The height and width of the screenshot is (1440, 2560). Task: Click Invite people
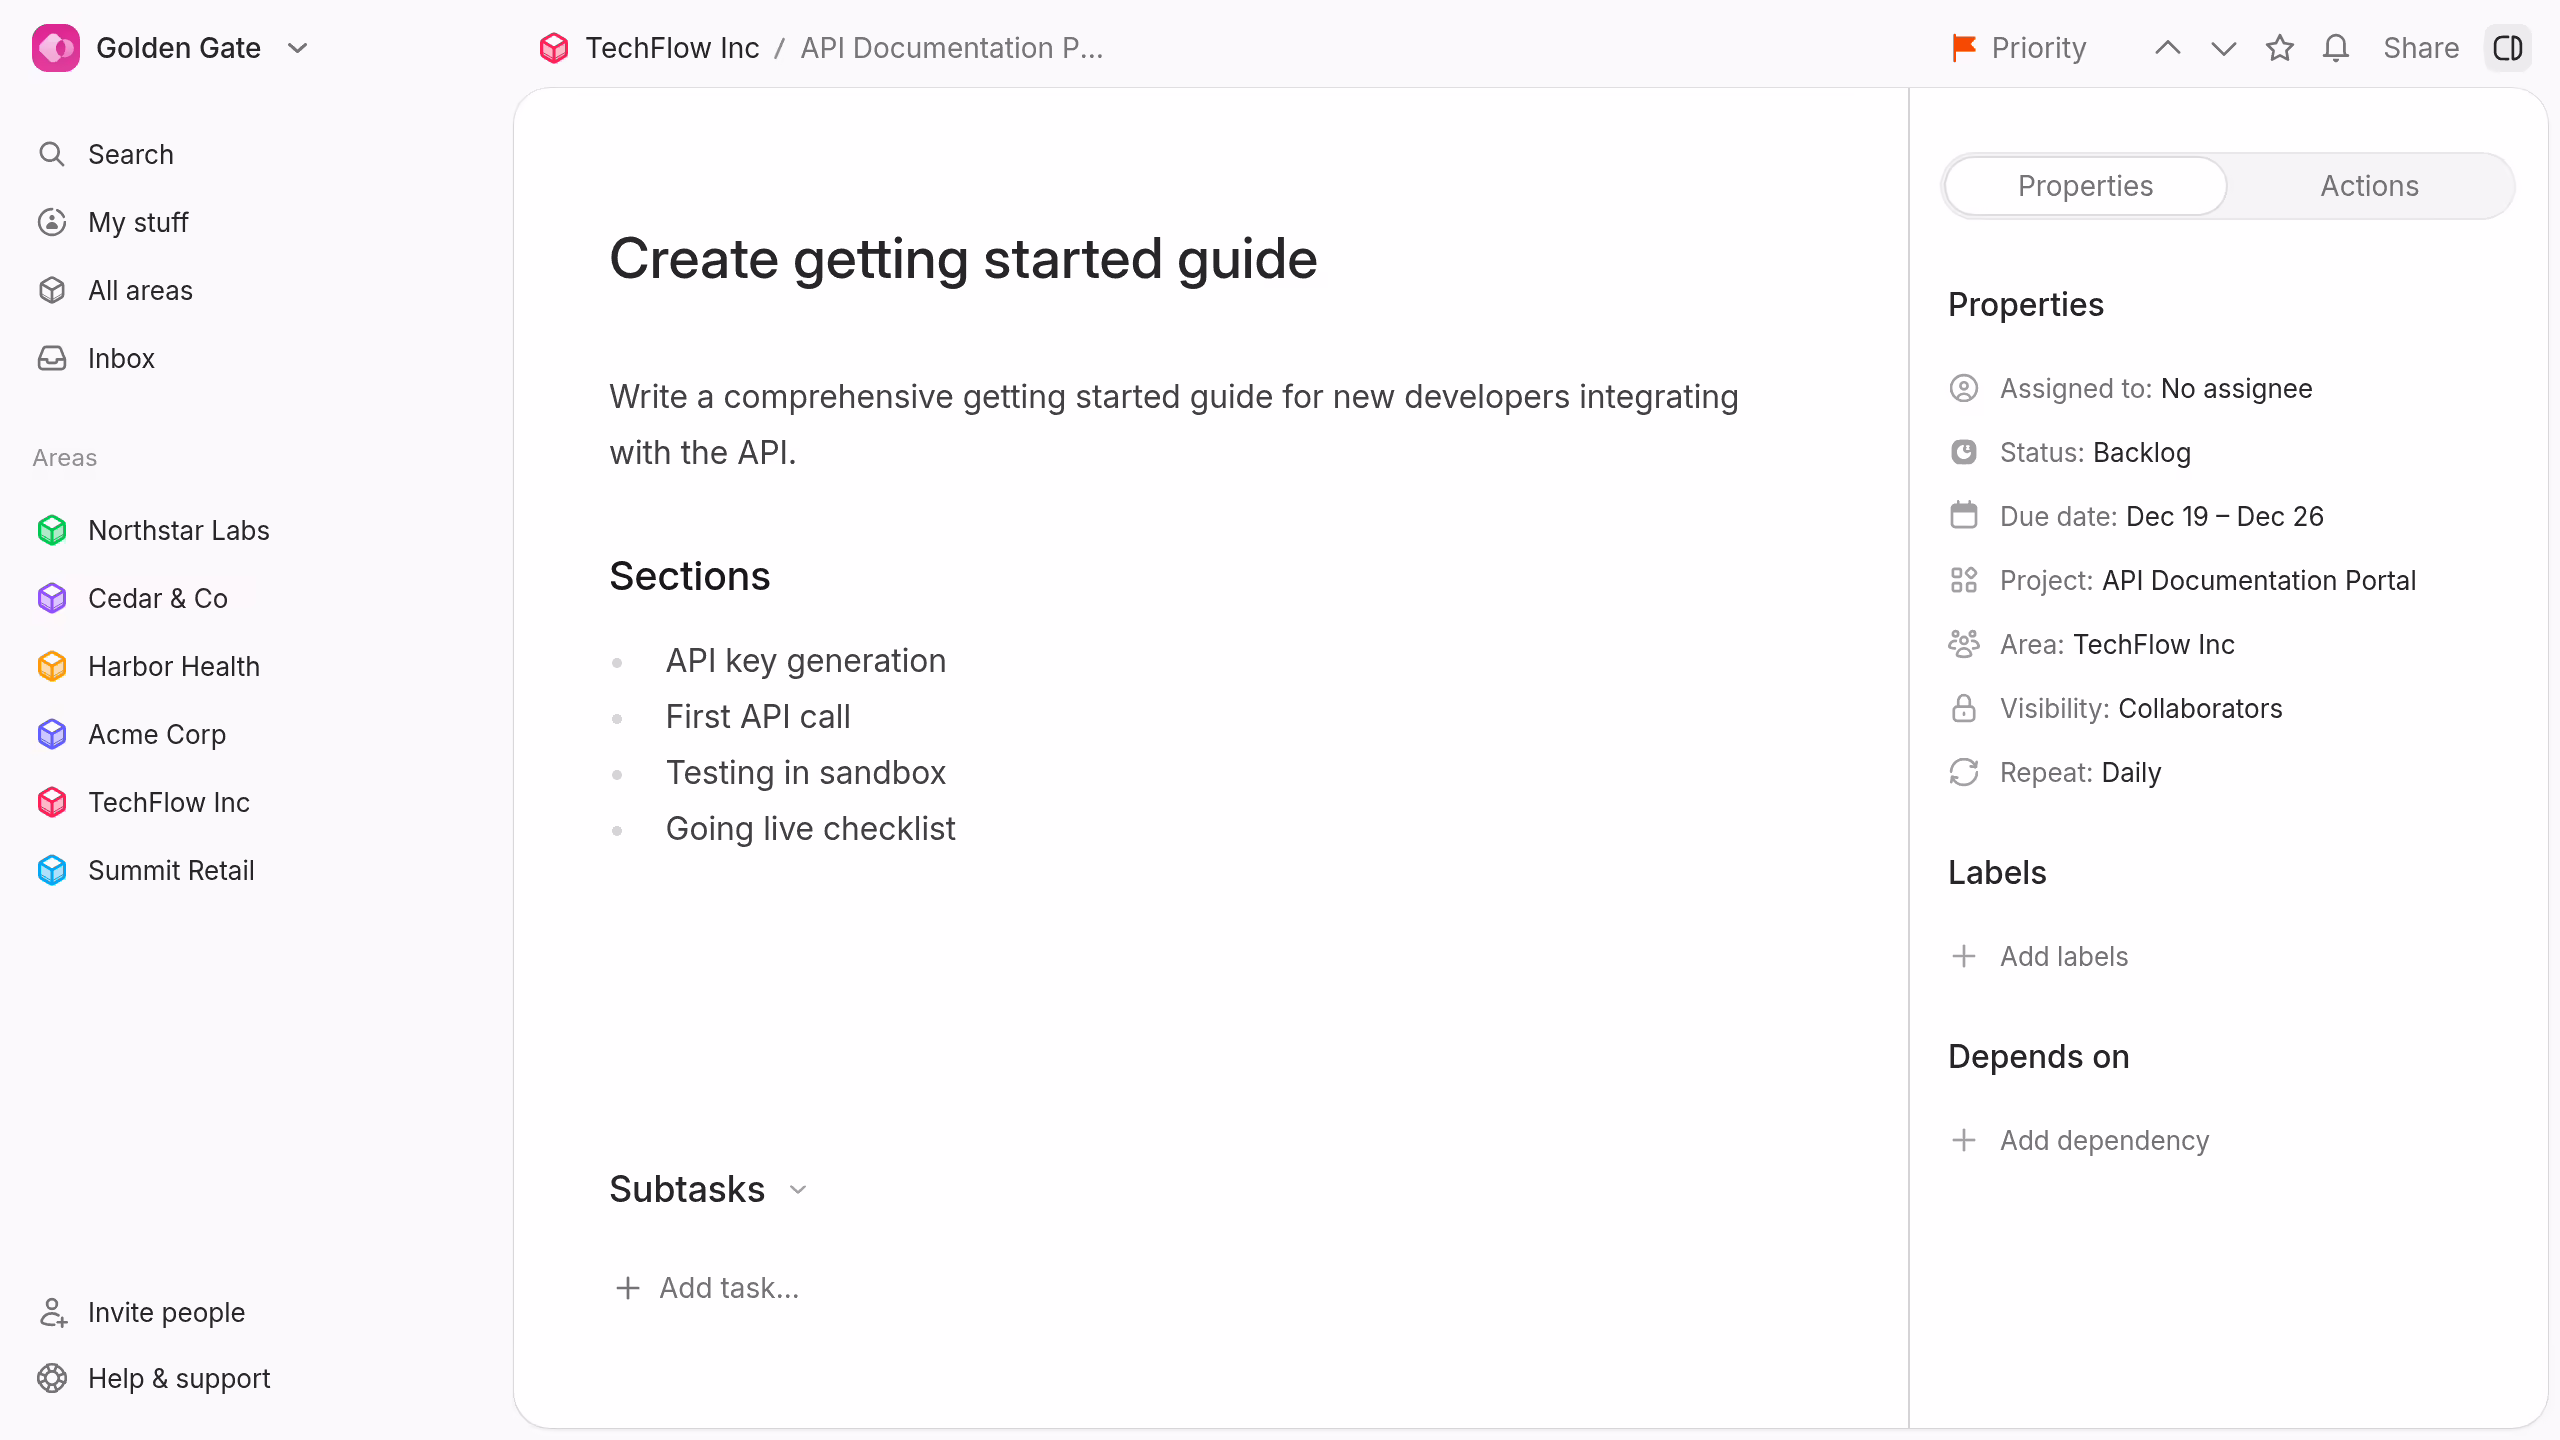click(x=141, y=1312)
